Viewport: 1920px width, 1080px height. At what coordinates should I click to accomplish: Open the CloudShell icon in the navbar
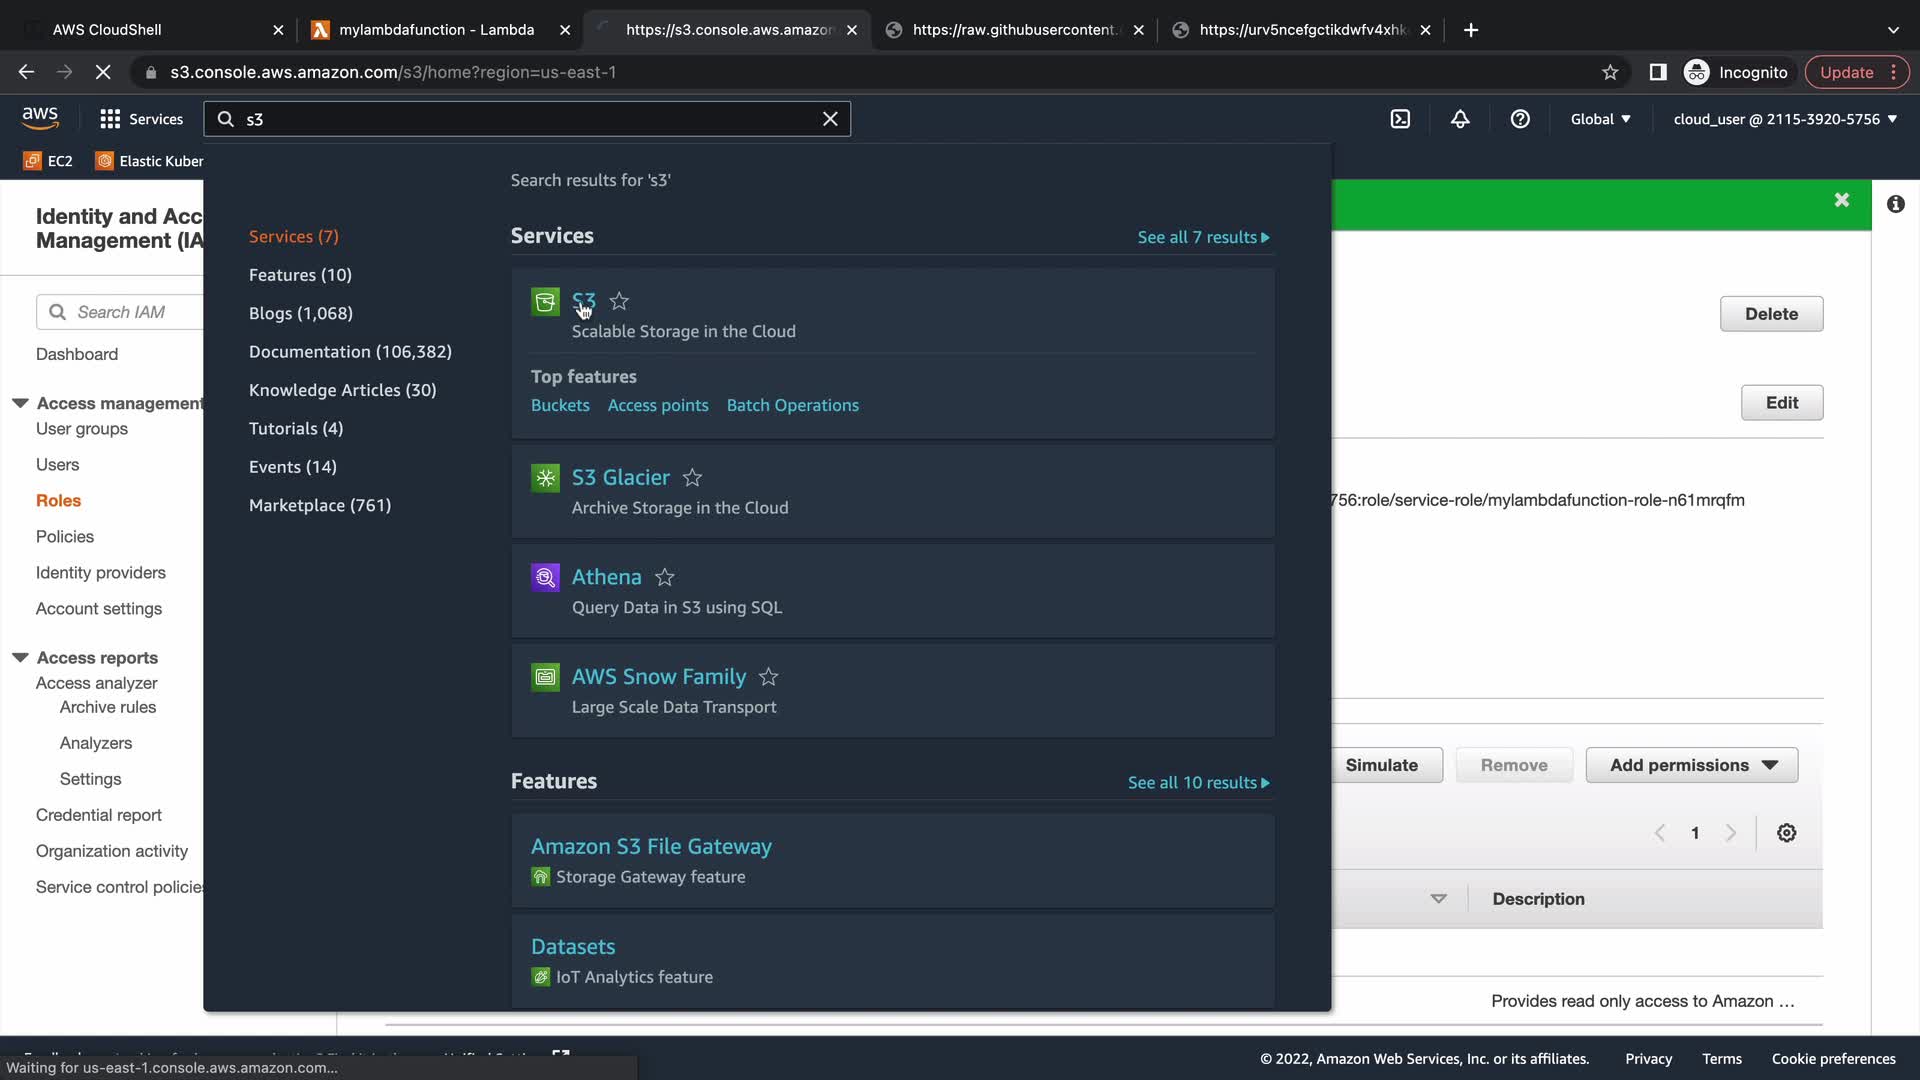click(x=1400, y=119)
